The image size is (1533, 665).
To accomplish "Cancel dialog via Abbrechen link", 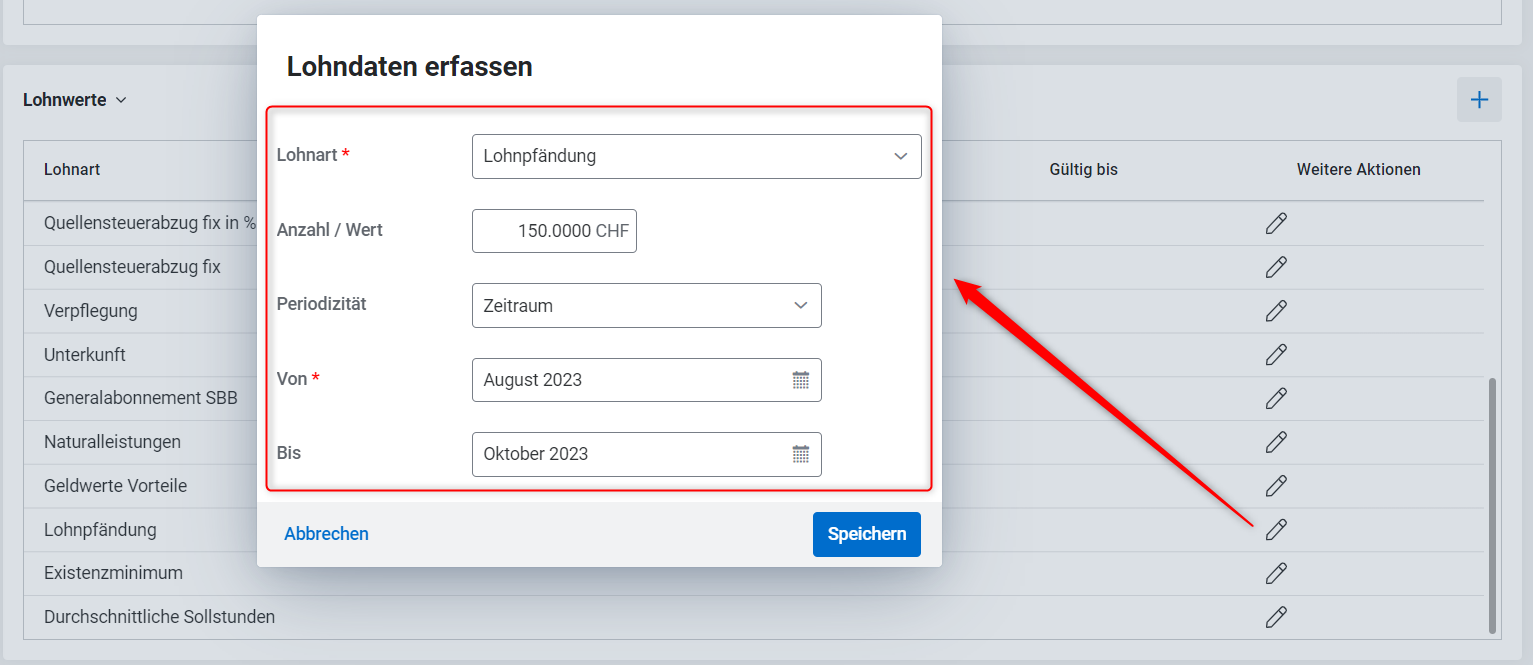I will coord(326,534).
